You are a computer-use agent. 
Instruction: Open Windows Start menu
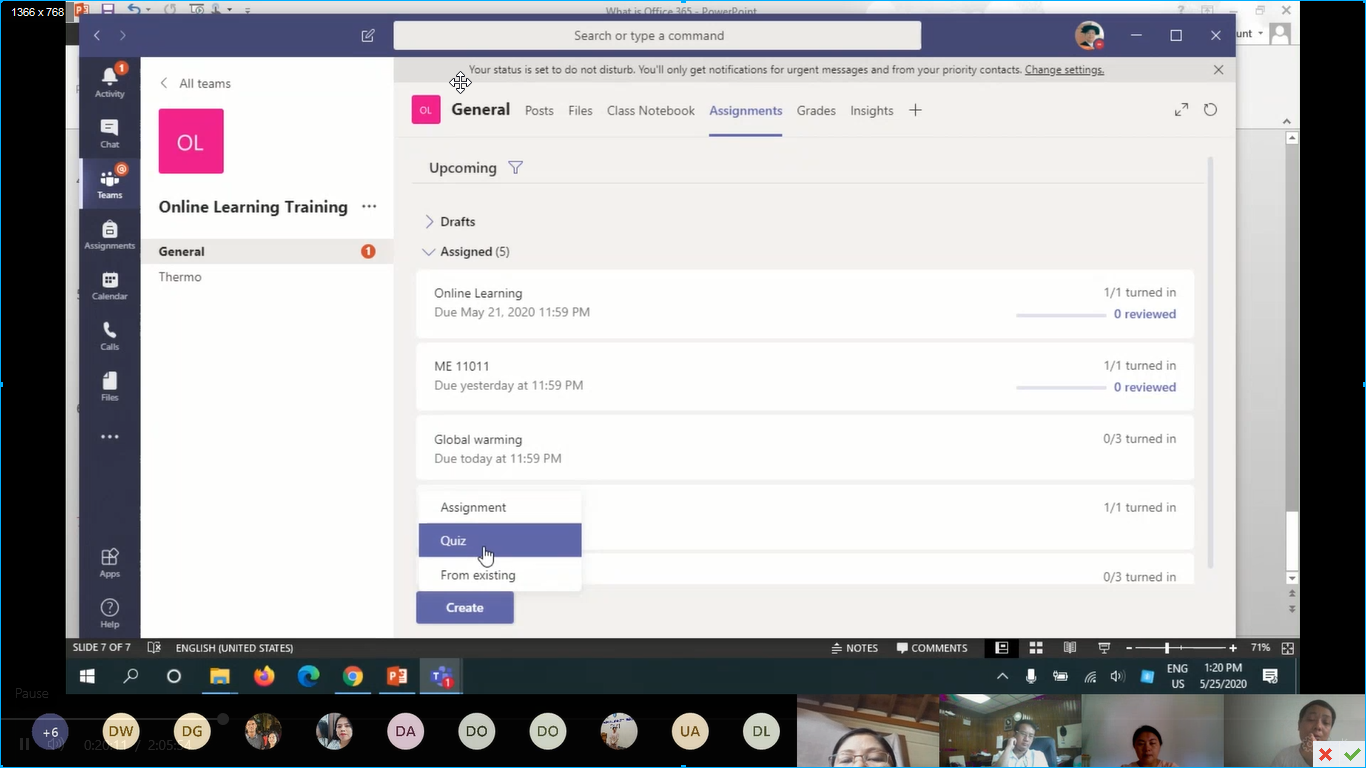pyautogui.click(x=87, y=676)
